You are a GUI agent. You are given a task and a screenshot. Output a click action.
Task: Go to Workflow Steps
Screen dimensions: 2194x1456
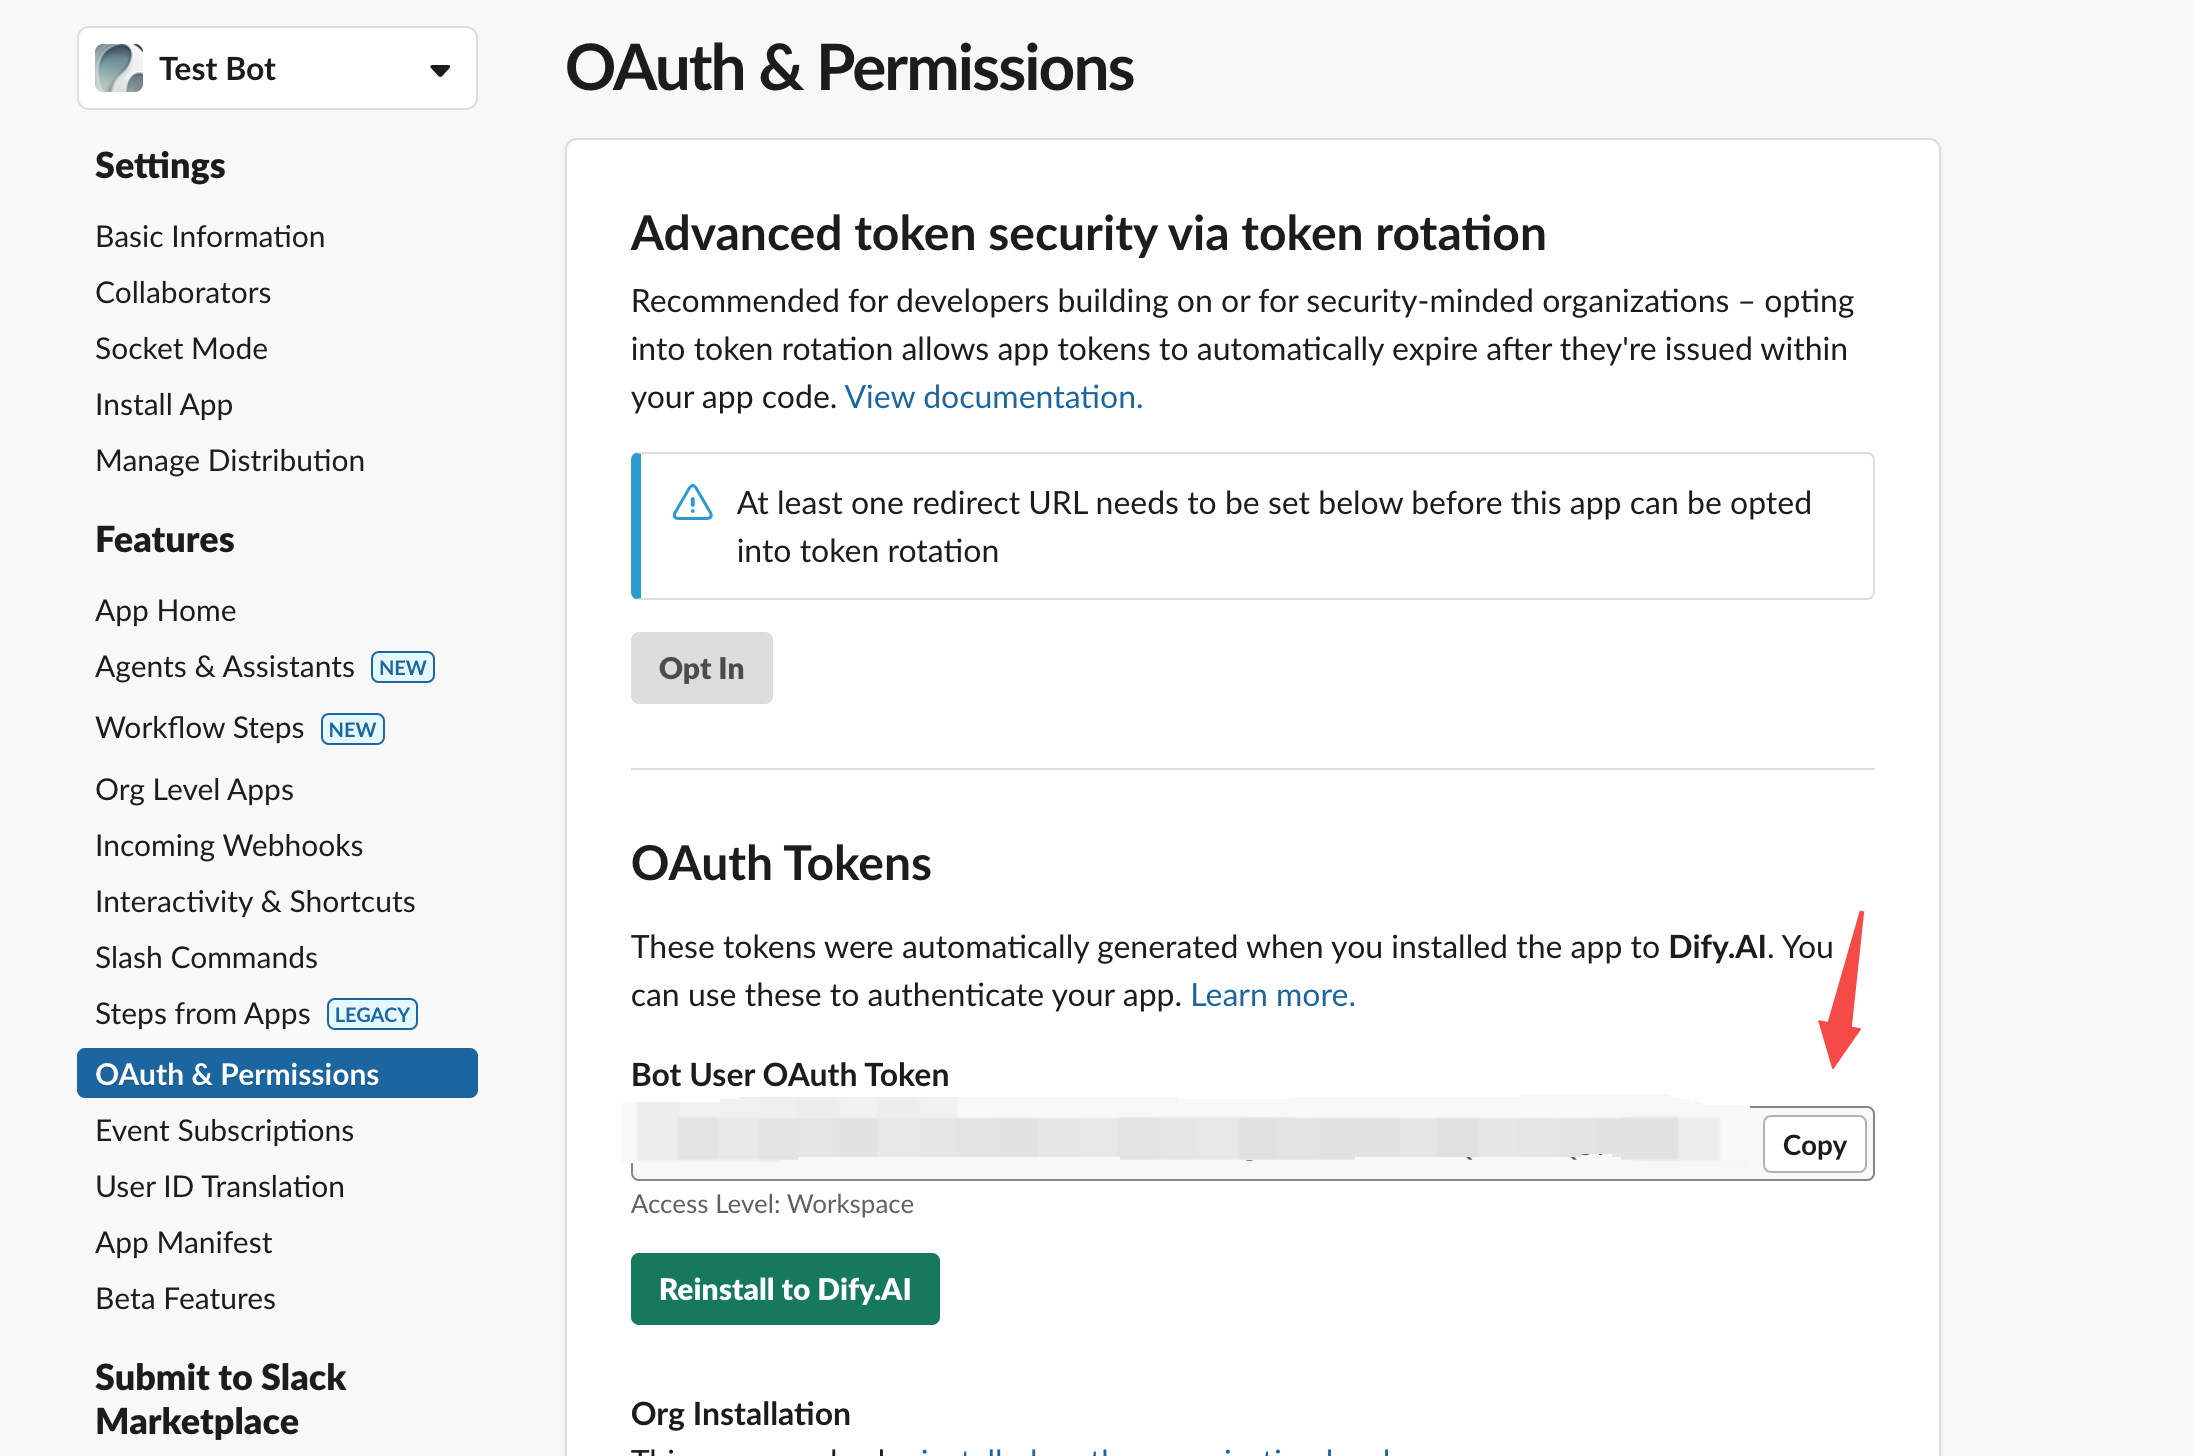tap(200, 728)
